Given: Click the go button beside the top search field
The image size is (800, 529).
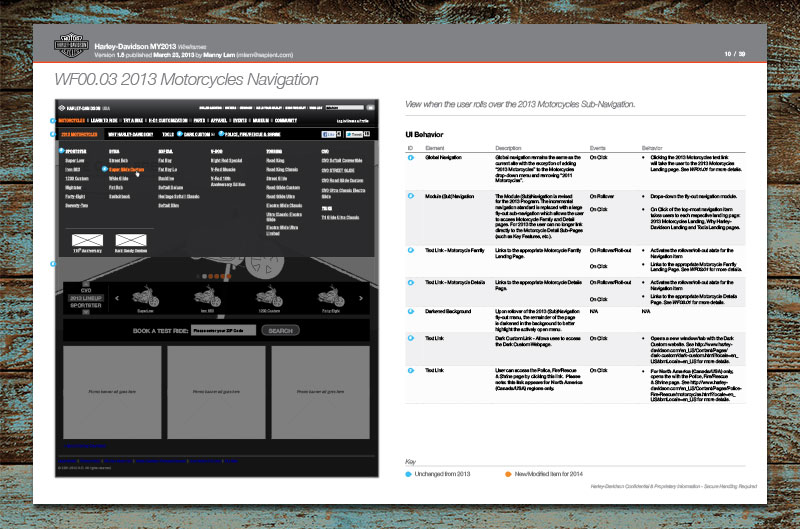Looking at the screenshot, I should (370, 108).
